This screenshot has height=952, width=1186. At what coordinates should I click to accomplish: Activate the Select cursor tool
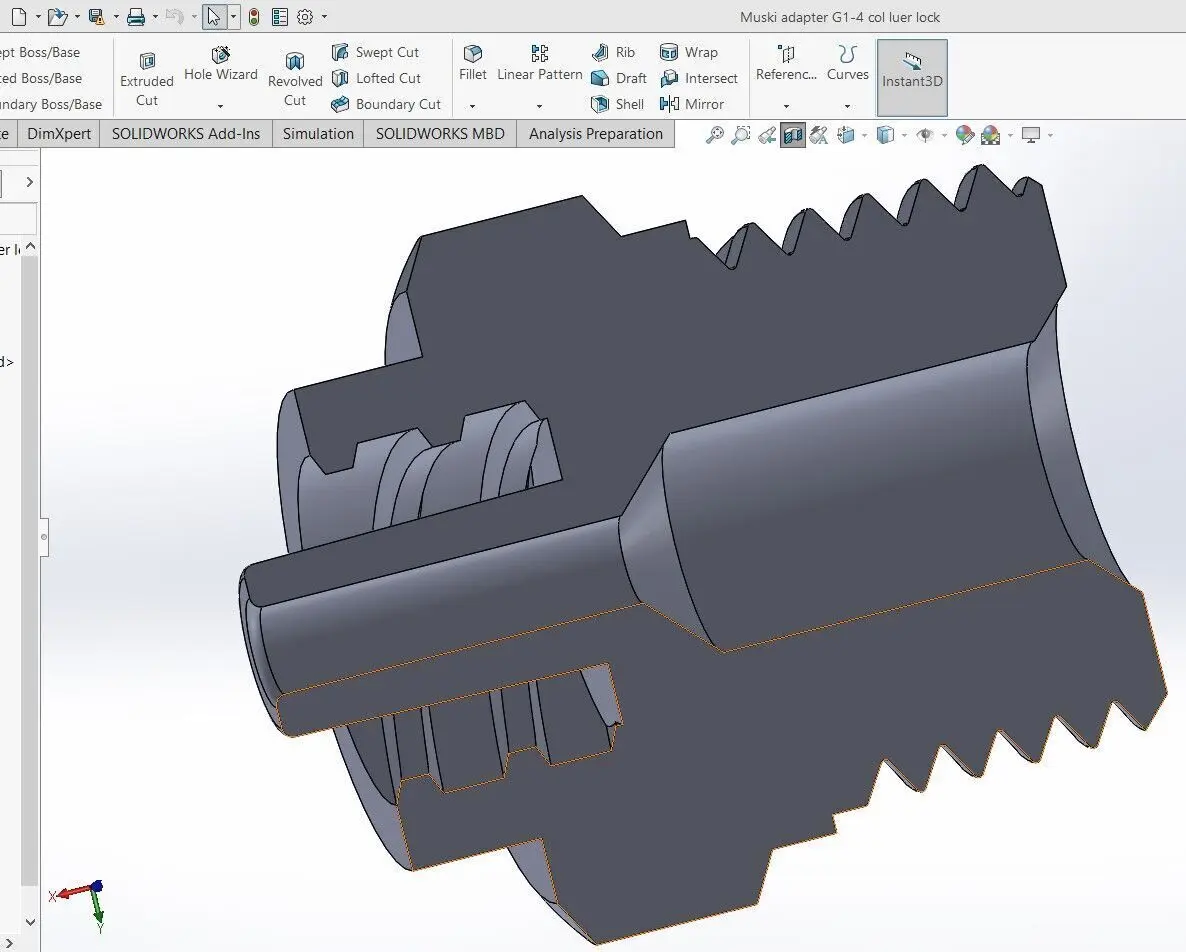214,17
